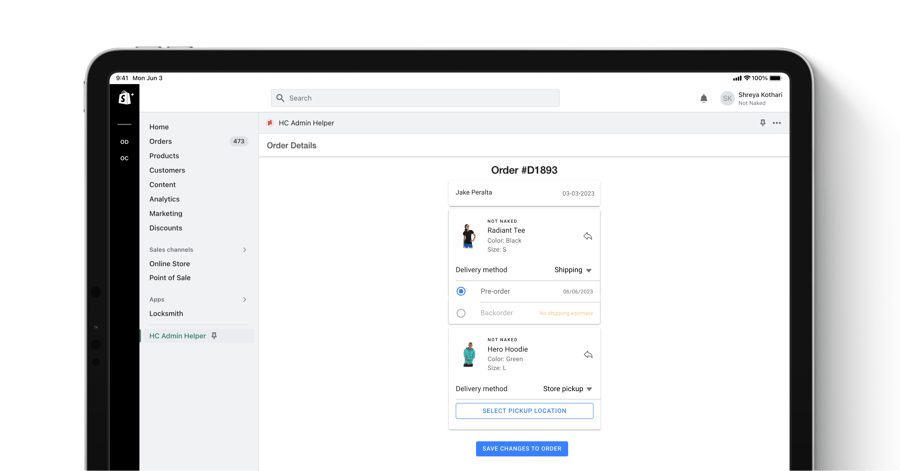Open the notifications bell
Image resolution: width=900 pixels, height=471 pixels.
pyautogui.click(x=704, y=99)
